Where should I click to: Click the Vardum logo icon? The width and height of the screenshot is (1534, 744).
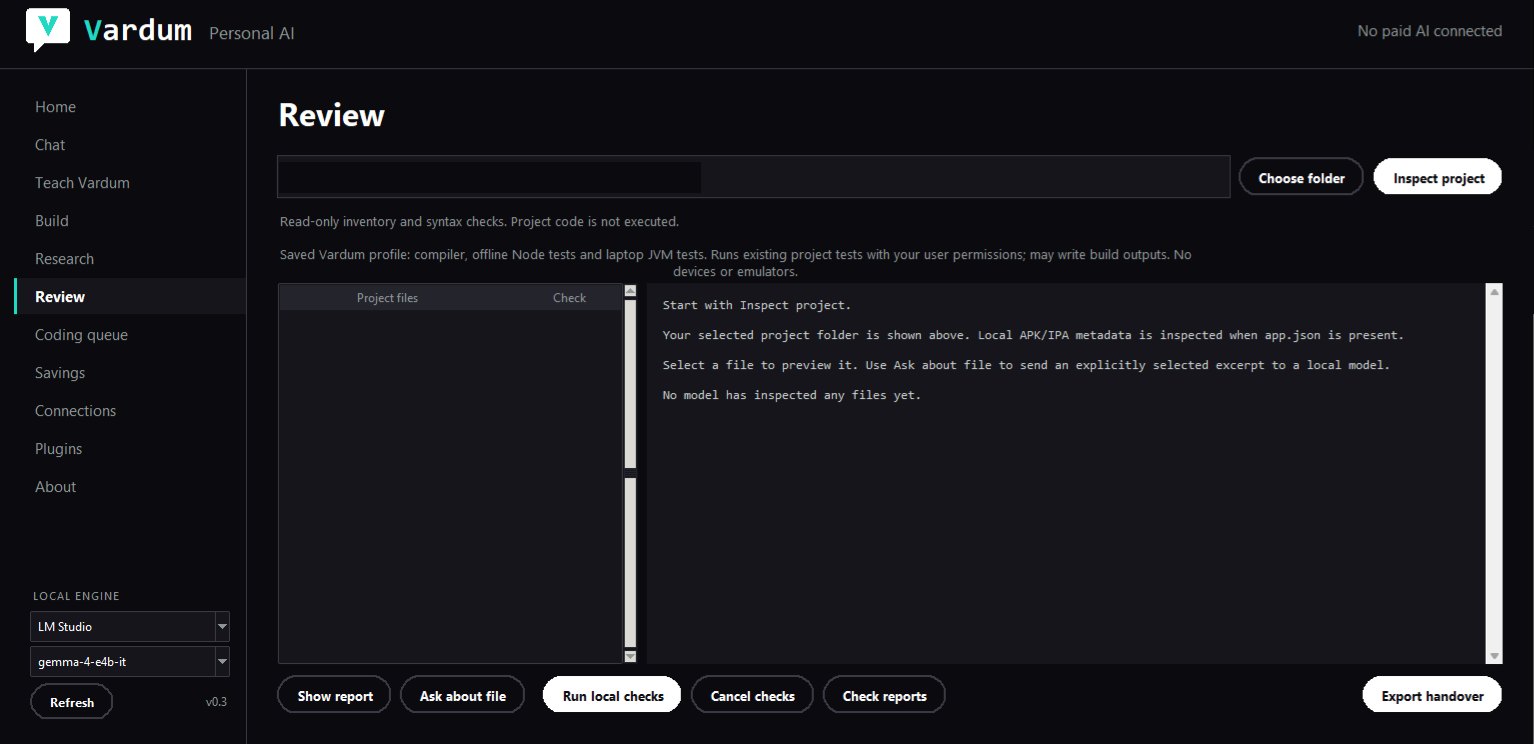tap(47, 30)
